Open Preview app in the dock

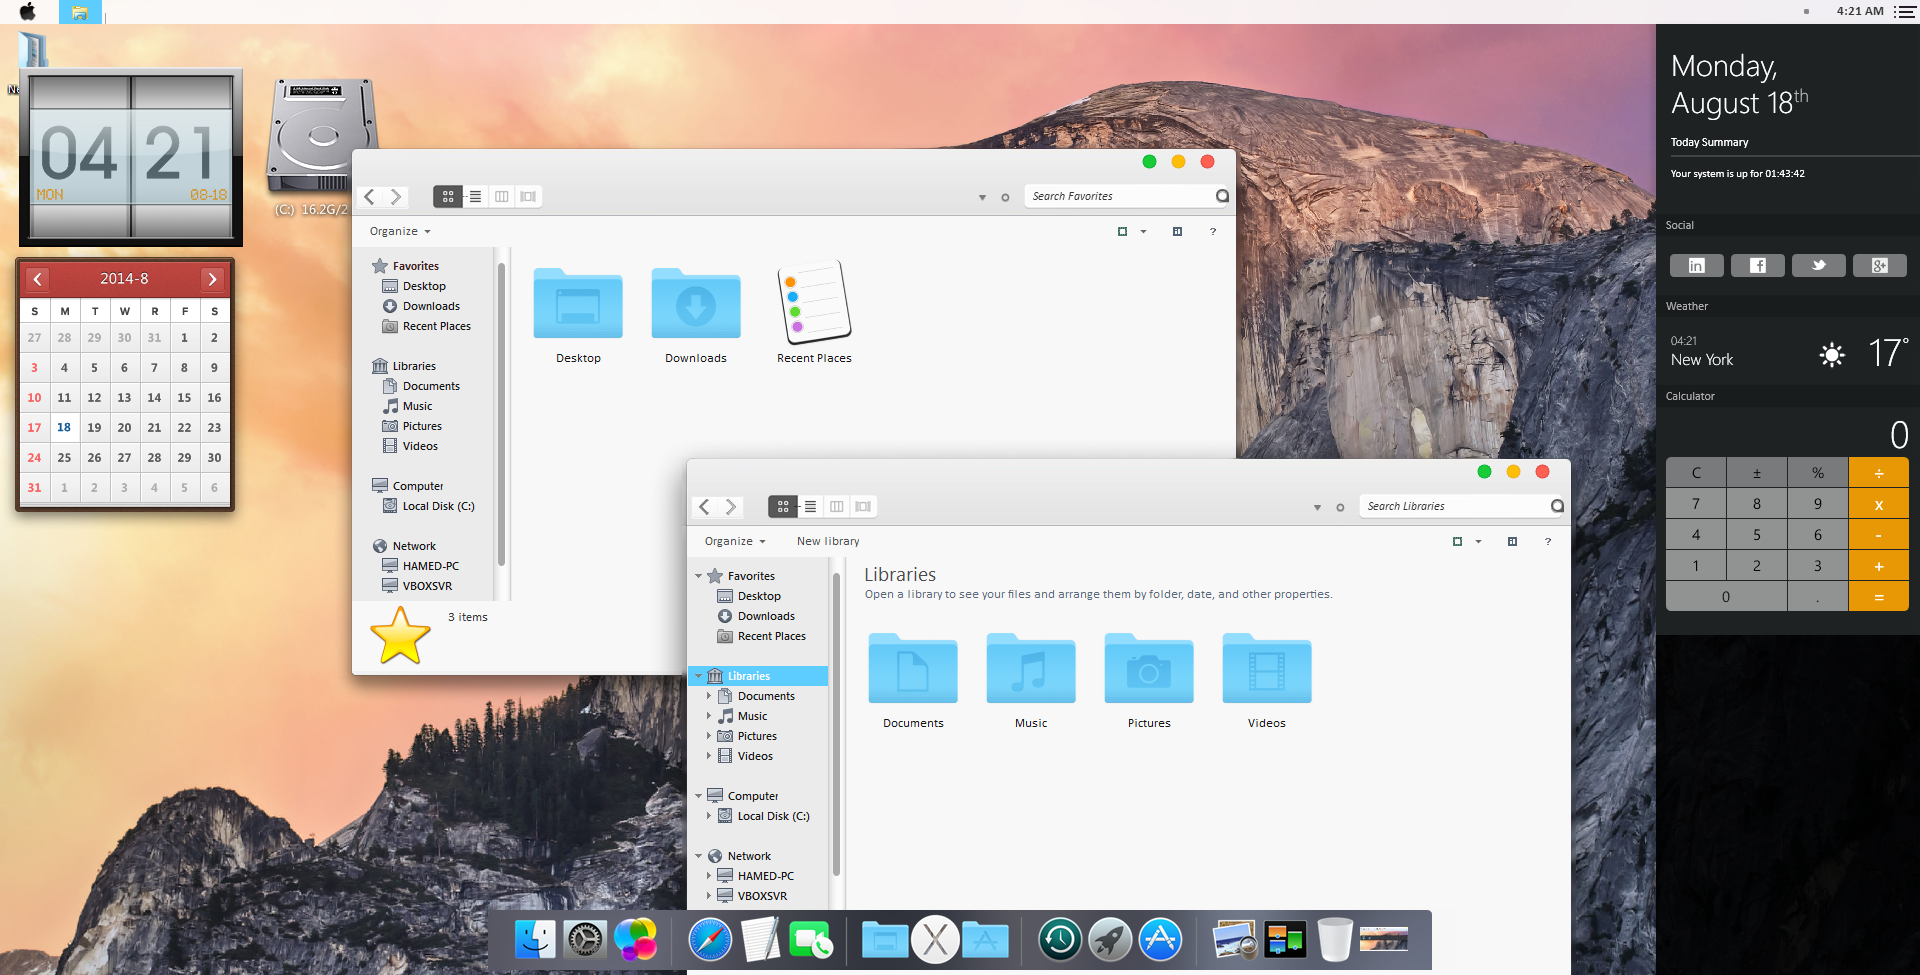(1235, 940)
